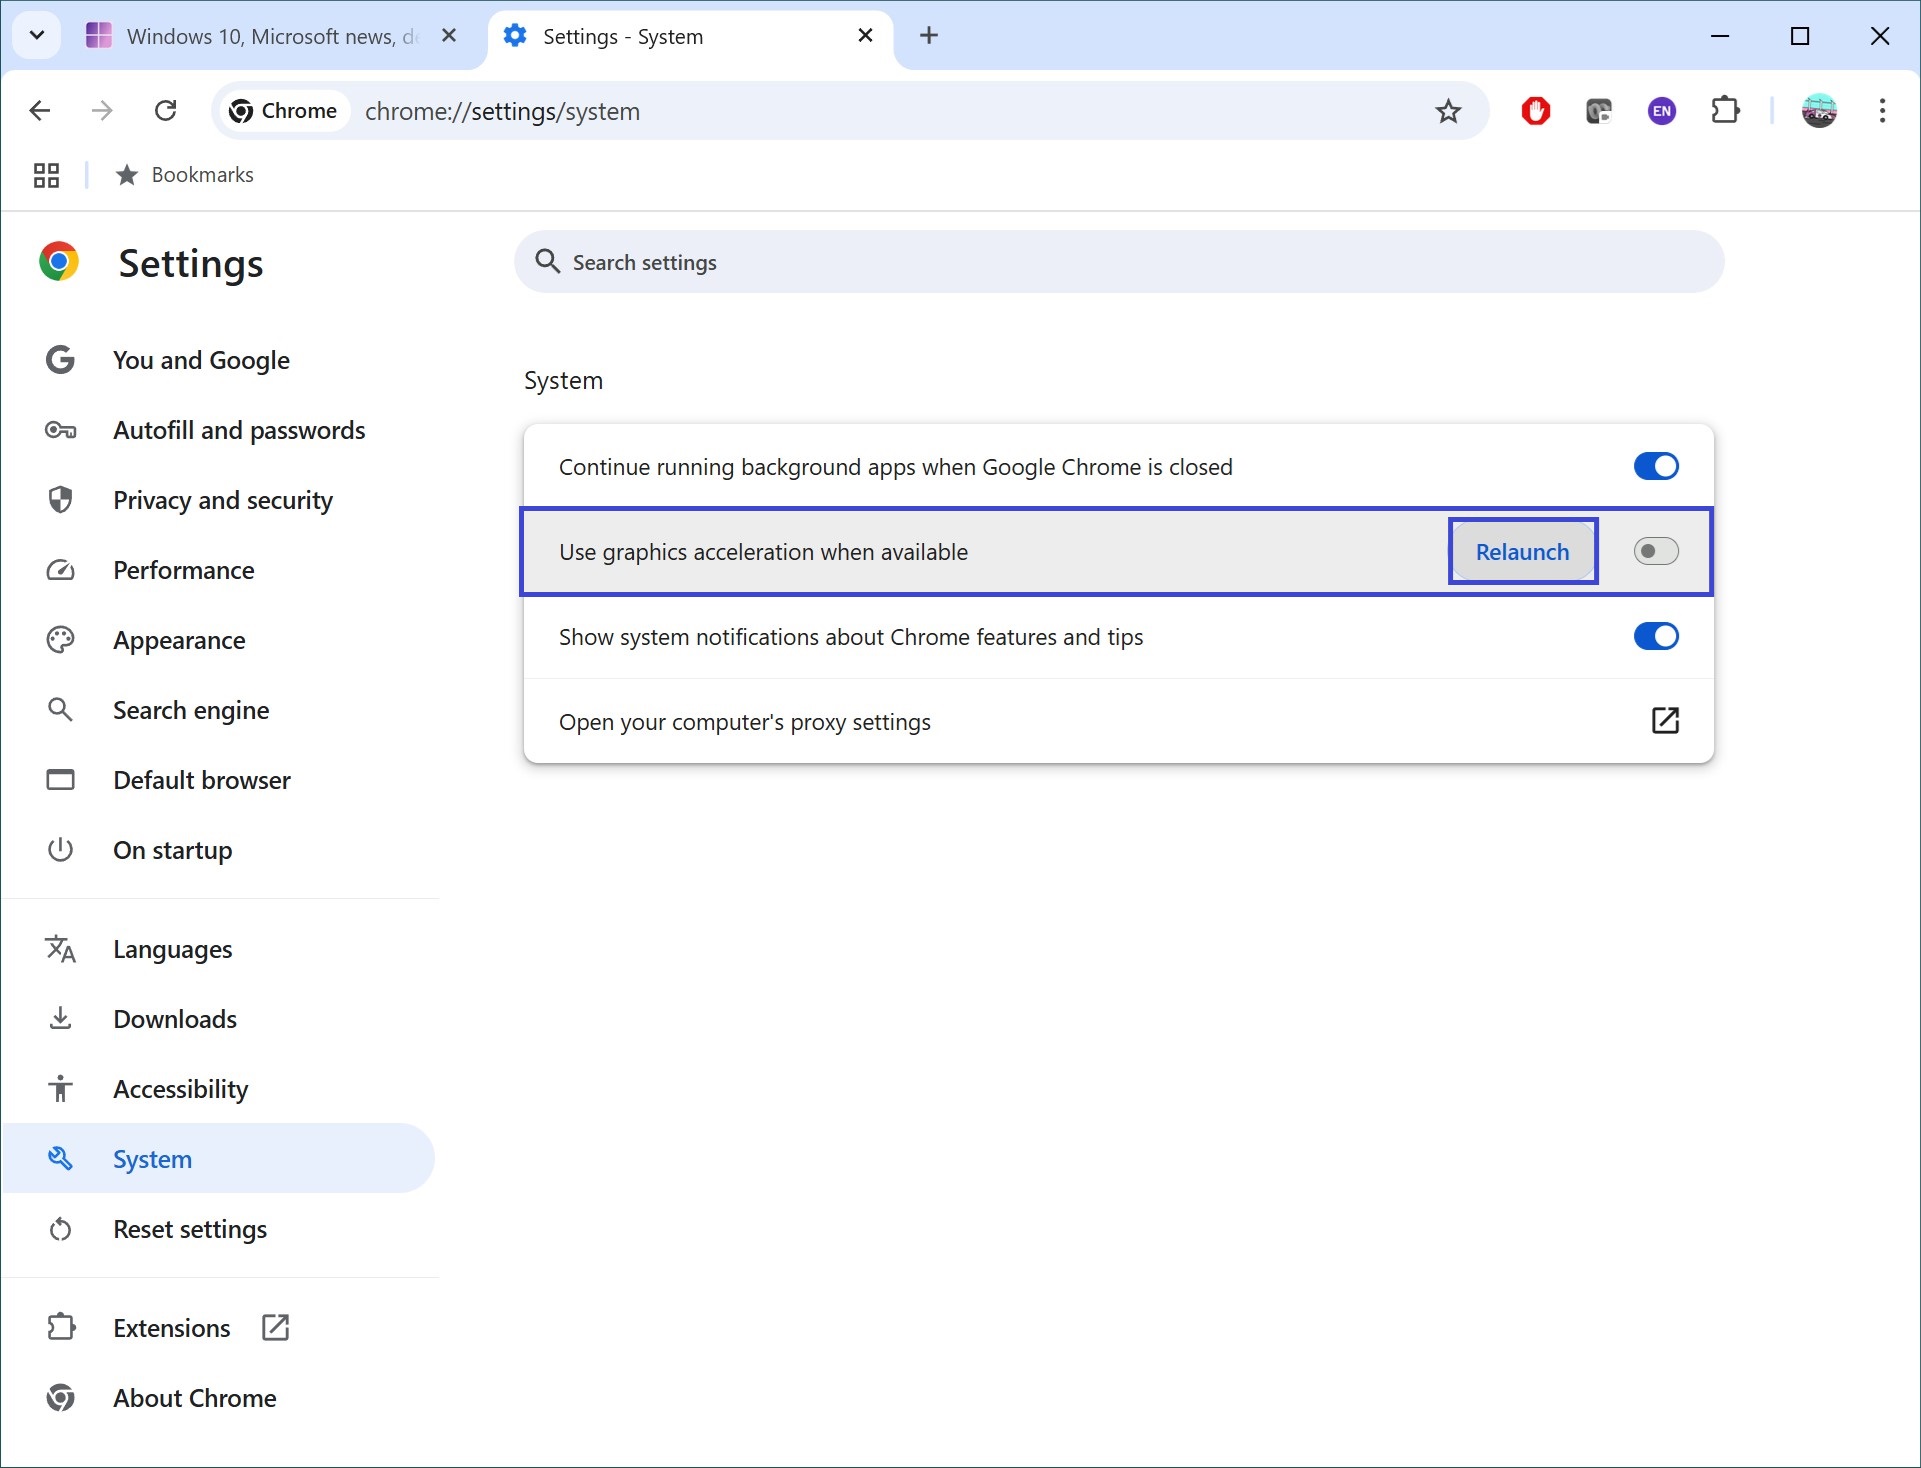Open the profile avatar menu
Screen dimensions: 1921x1468
pyautogui.click(x=1819, y=111)
